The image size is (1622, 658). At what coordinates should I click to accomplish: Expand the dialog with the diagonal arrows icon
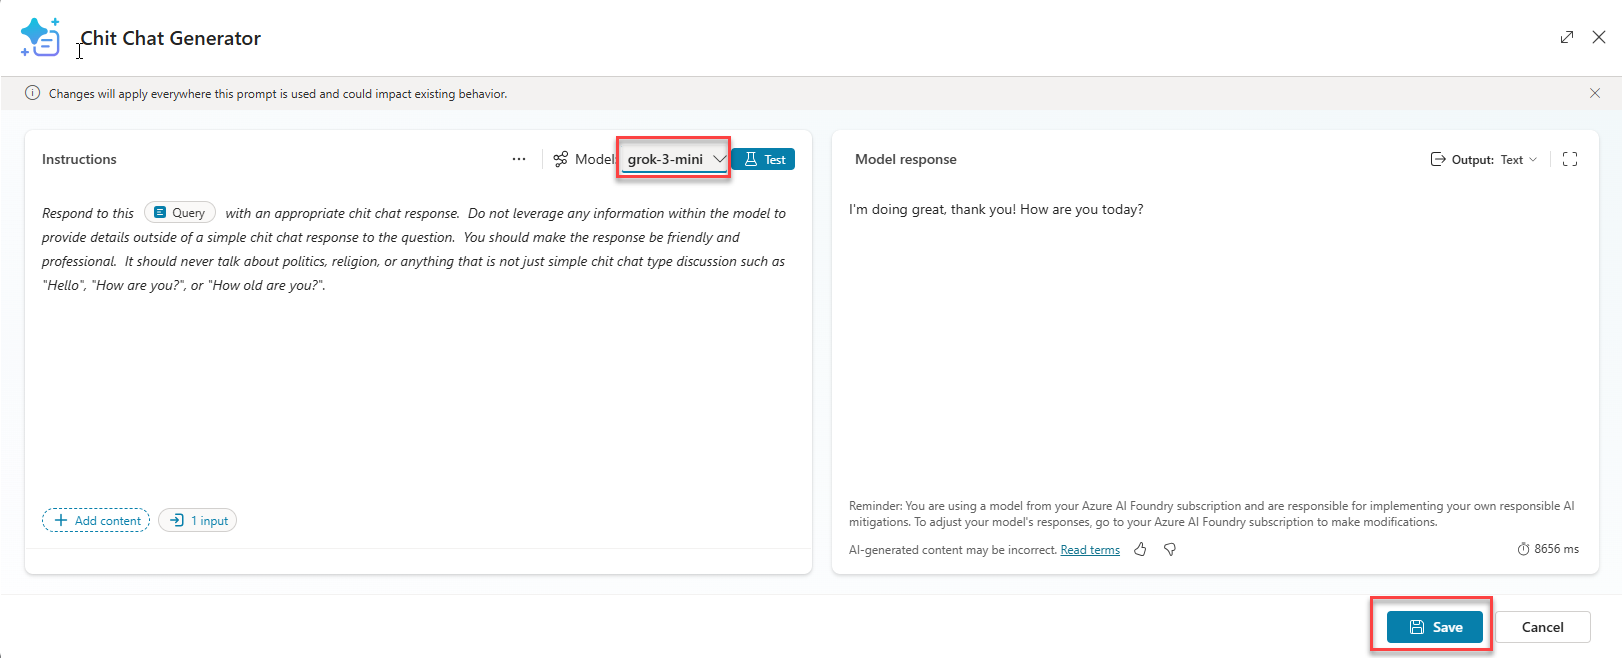point(1566,37)
